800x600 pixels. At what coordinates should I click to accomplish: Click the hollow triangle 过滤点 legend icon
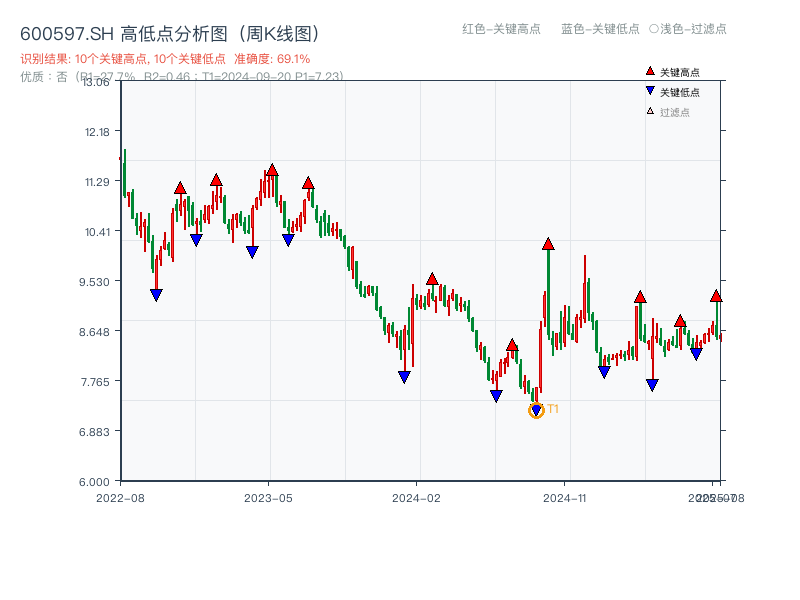click(650, 111)
